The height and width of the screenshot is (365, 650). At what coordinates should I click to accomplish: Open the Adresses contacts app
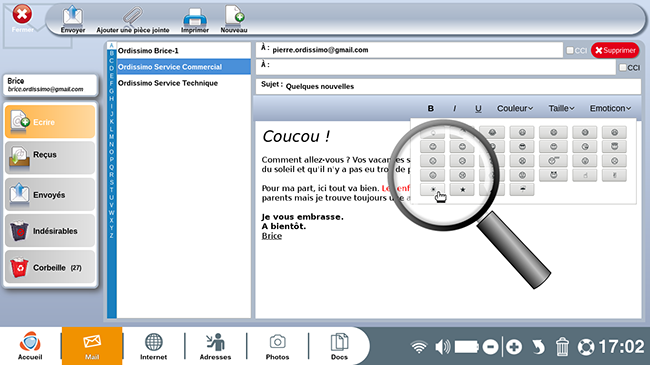pos(215,346)
